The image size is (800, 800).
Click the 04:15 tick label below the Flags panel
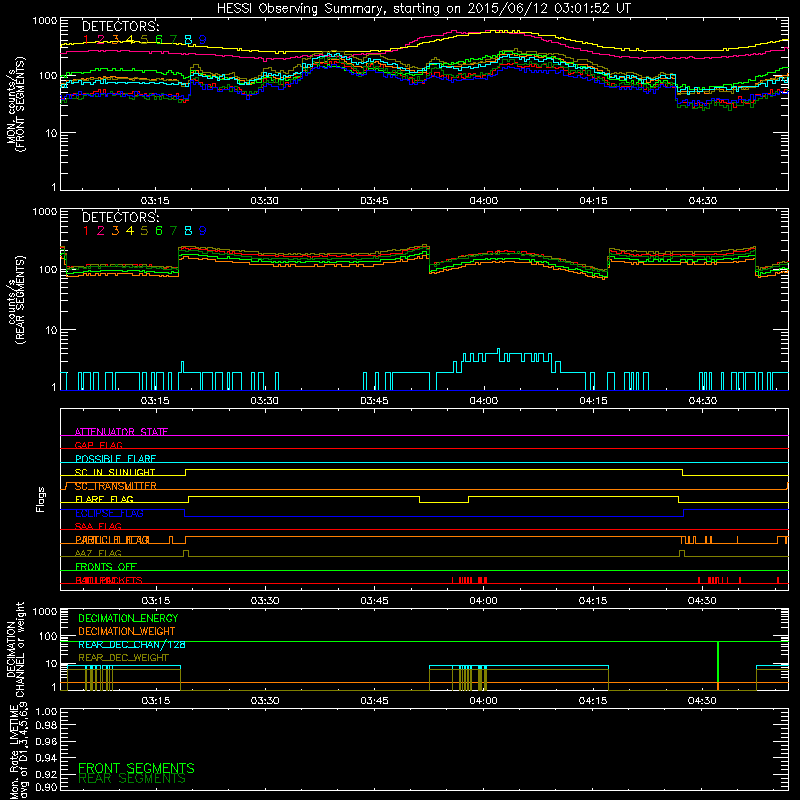pyautogui.click(x=593, y=601)
